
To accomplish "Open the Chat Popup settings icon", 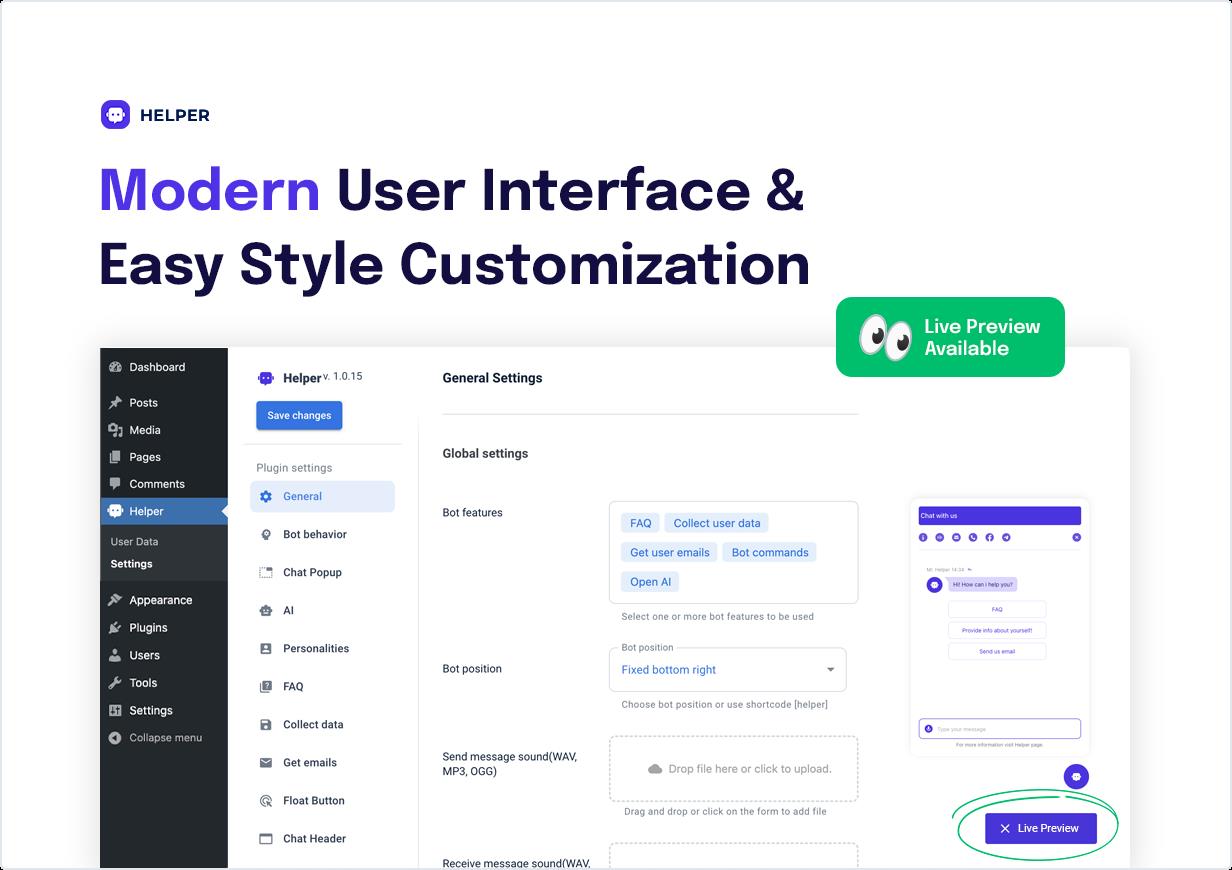I will tap(265, 573).
